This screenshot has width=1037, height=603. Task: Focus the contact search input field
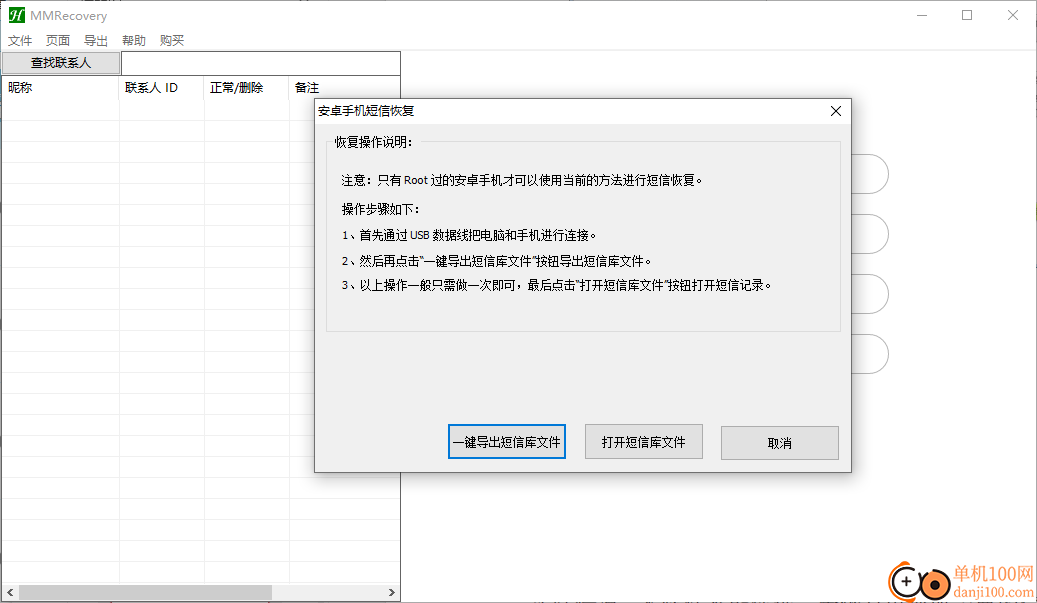click(x=261, y=63)
